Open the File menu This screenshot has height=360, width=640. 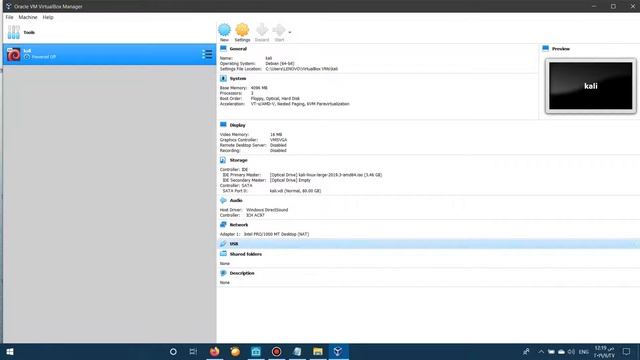coord(9,17)
